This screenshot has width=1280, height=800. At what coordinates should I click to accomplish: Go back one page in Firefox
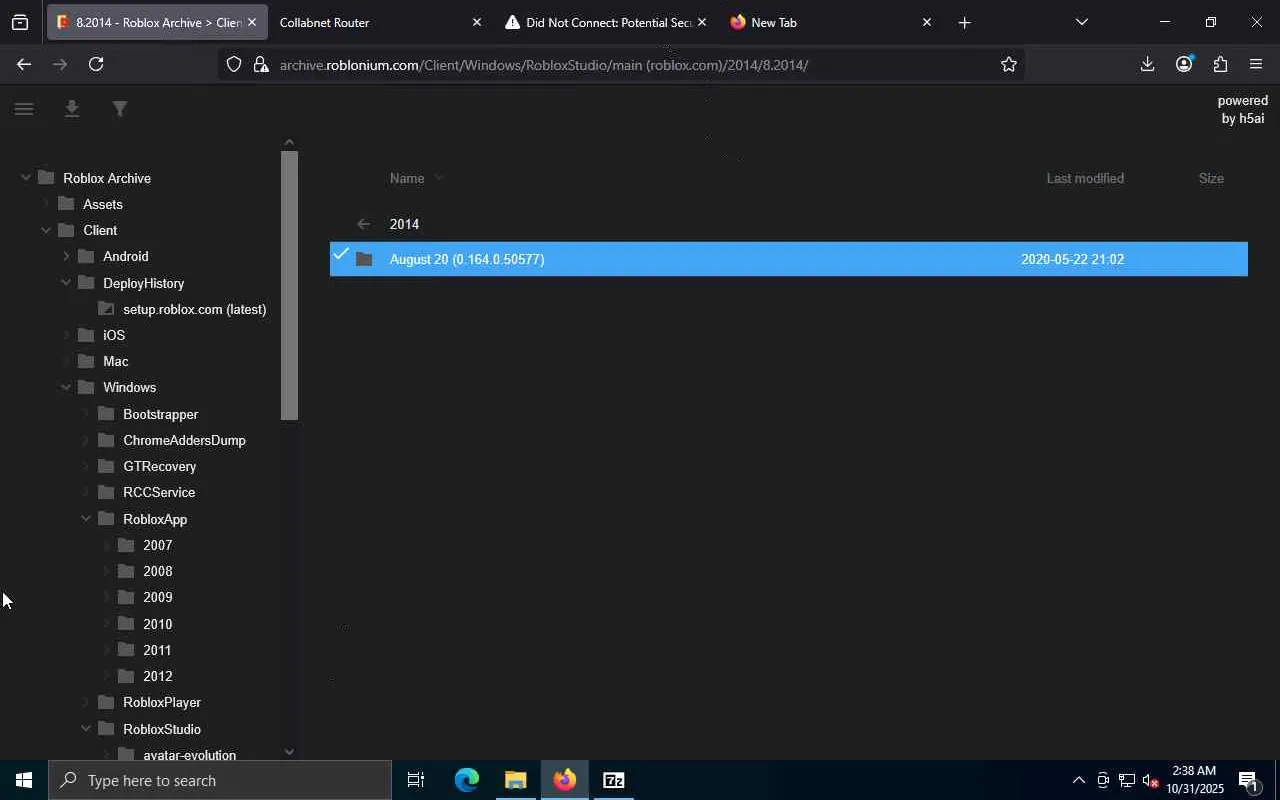[x=24, y=64]
